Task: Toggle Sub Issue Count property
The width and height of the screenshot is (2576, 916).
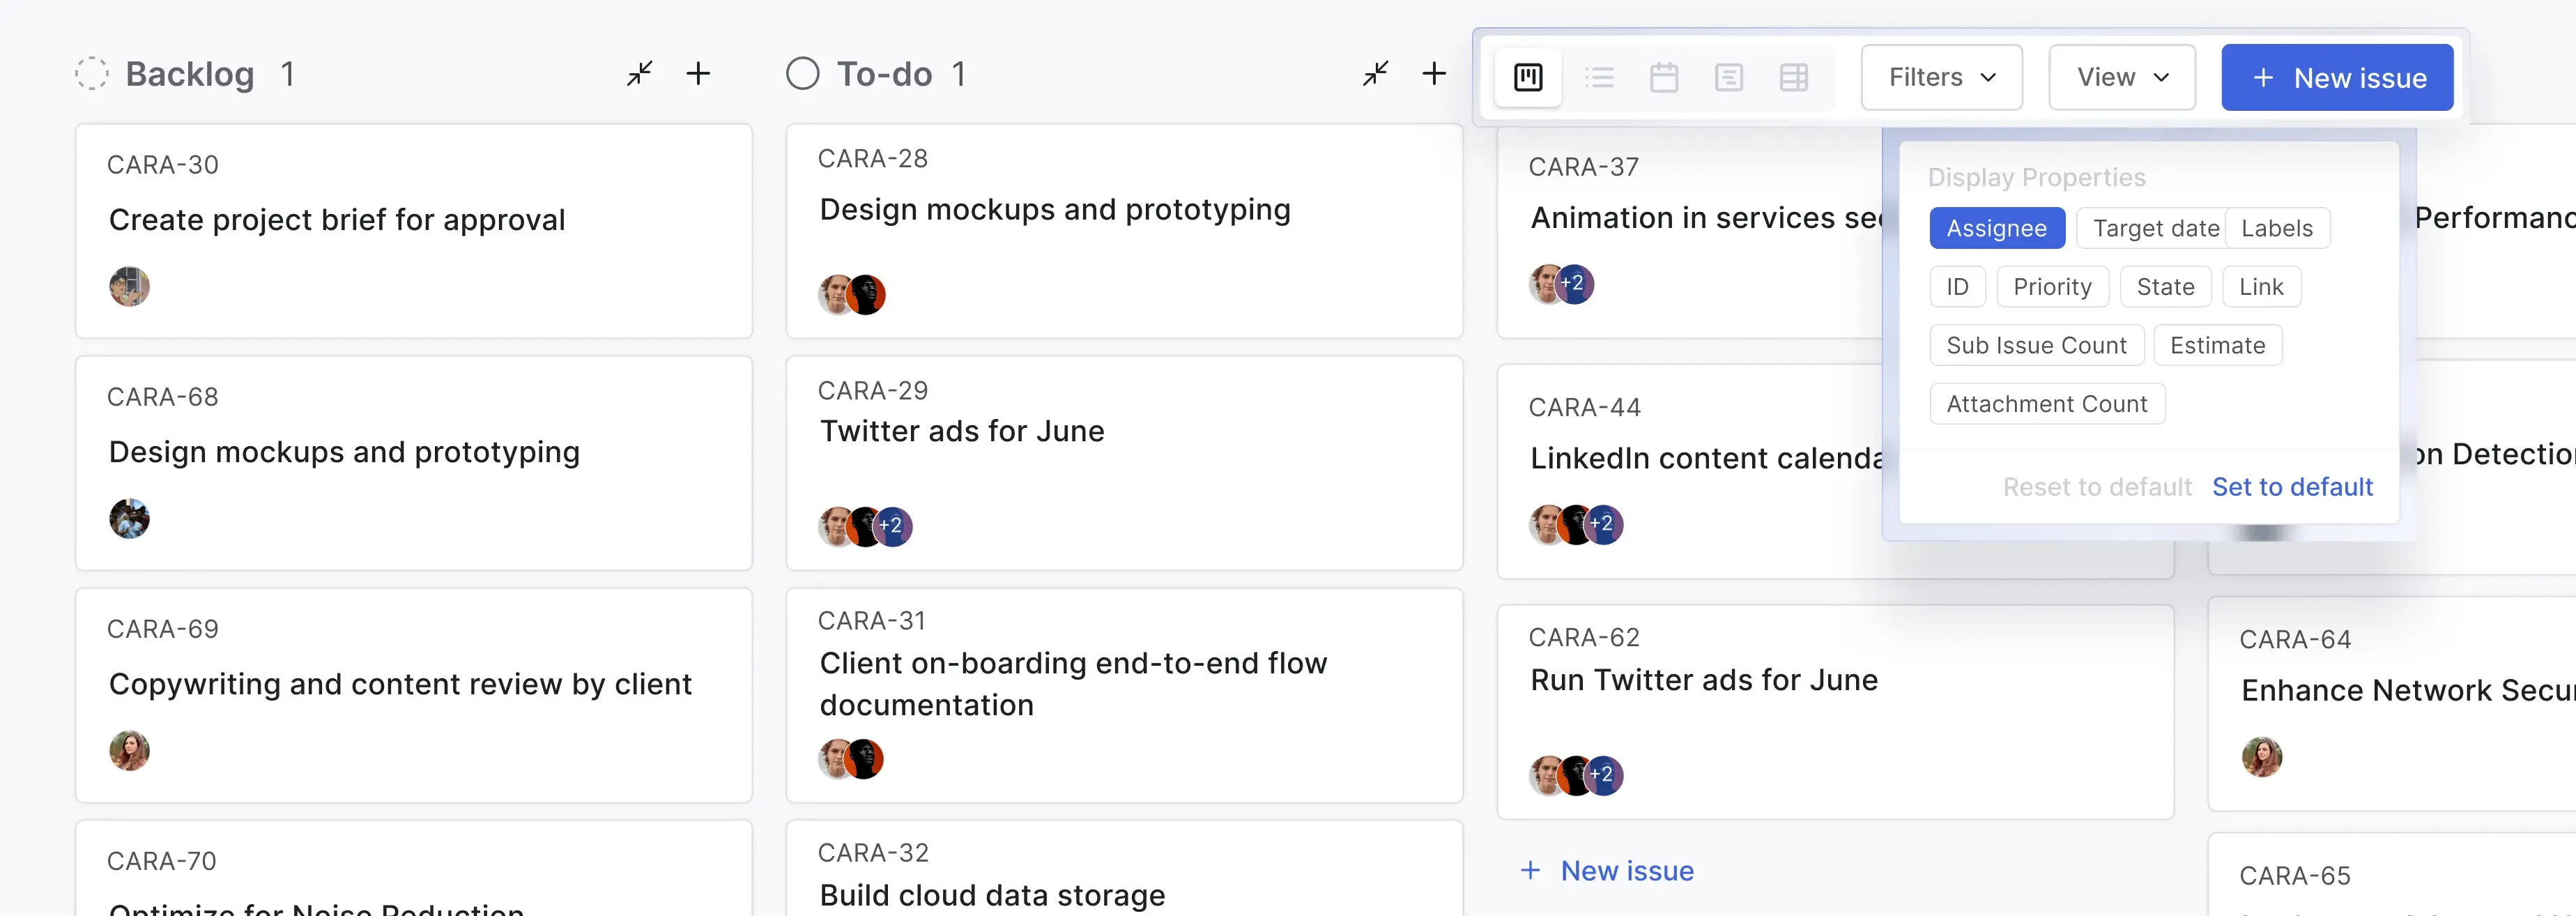Action: [x=2036, y=345]
